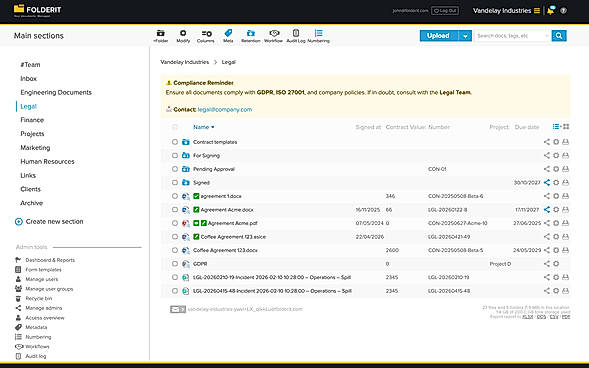Viewport: 589px width, 368px height.
Task: Tick the GDPR document checkbox
Action: click(175, 264)
